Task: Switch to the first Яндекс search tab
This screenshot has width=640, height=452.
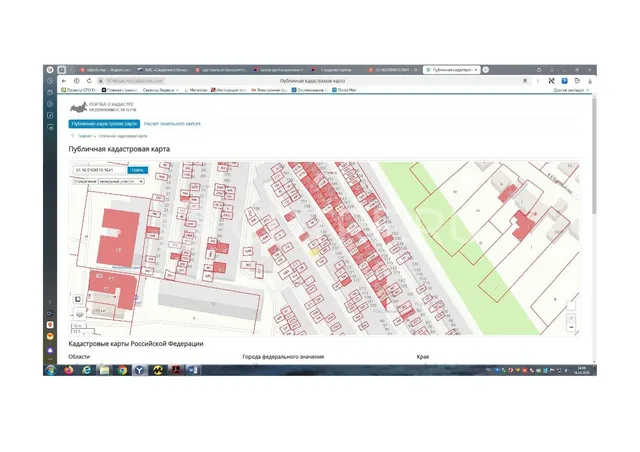Action: 104,70
